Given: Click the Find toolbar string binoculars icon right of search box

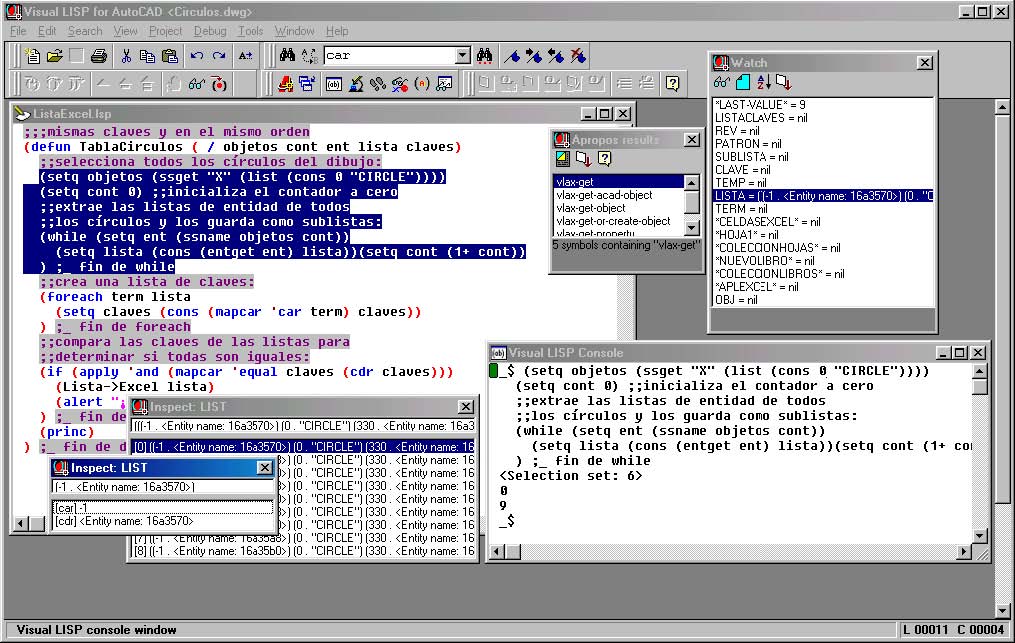Looking at the screenshot, I should tap(484, 56).
